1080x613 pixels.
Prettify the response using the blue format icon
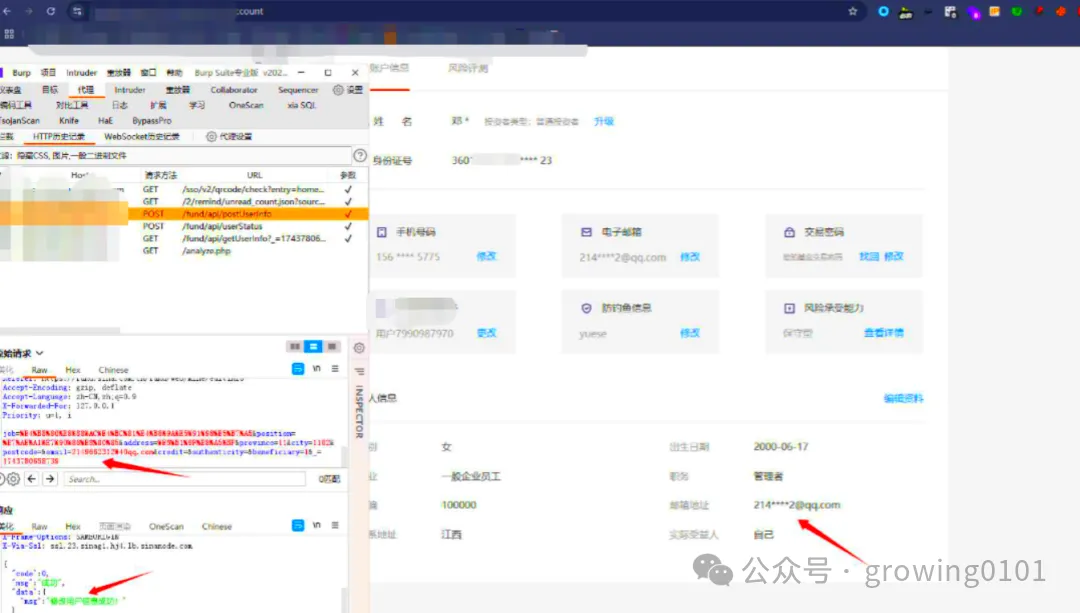(297, 525)
